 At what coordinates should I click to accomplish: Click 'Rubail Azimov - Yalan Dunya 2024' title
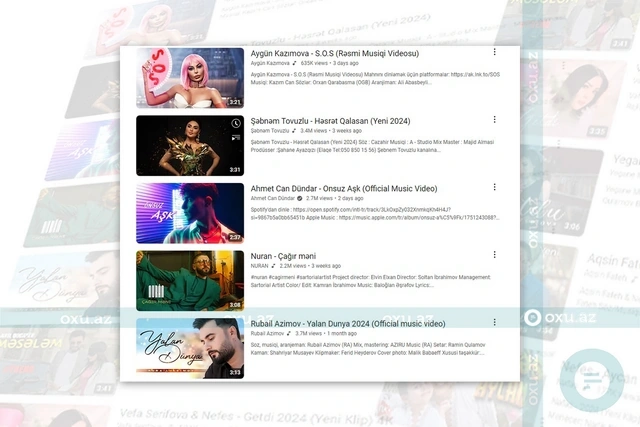point(362,323)
